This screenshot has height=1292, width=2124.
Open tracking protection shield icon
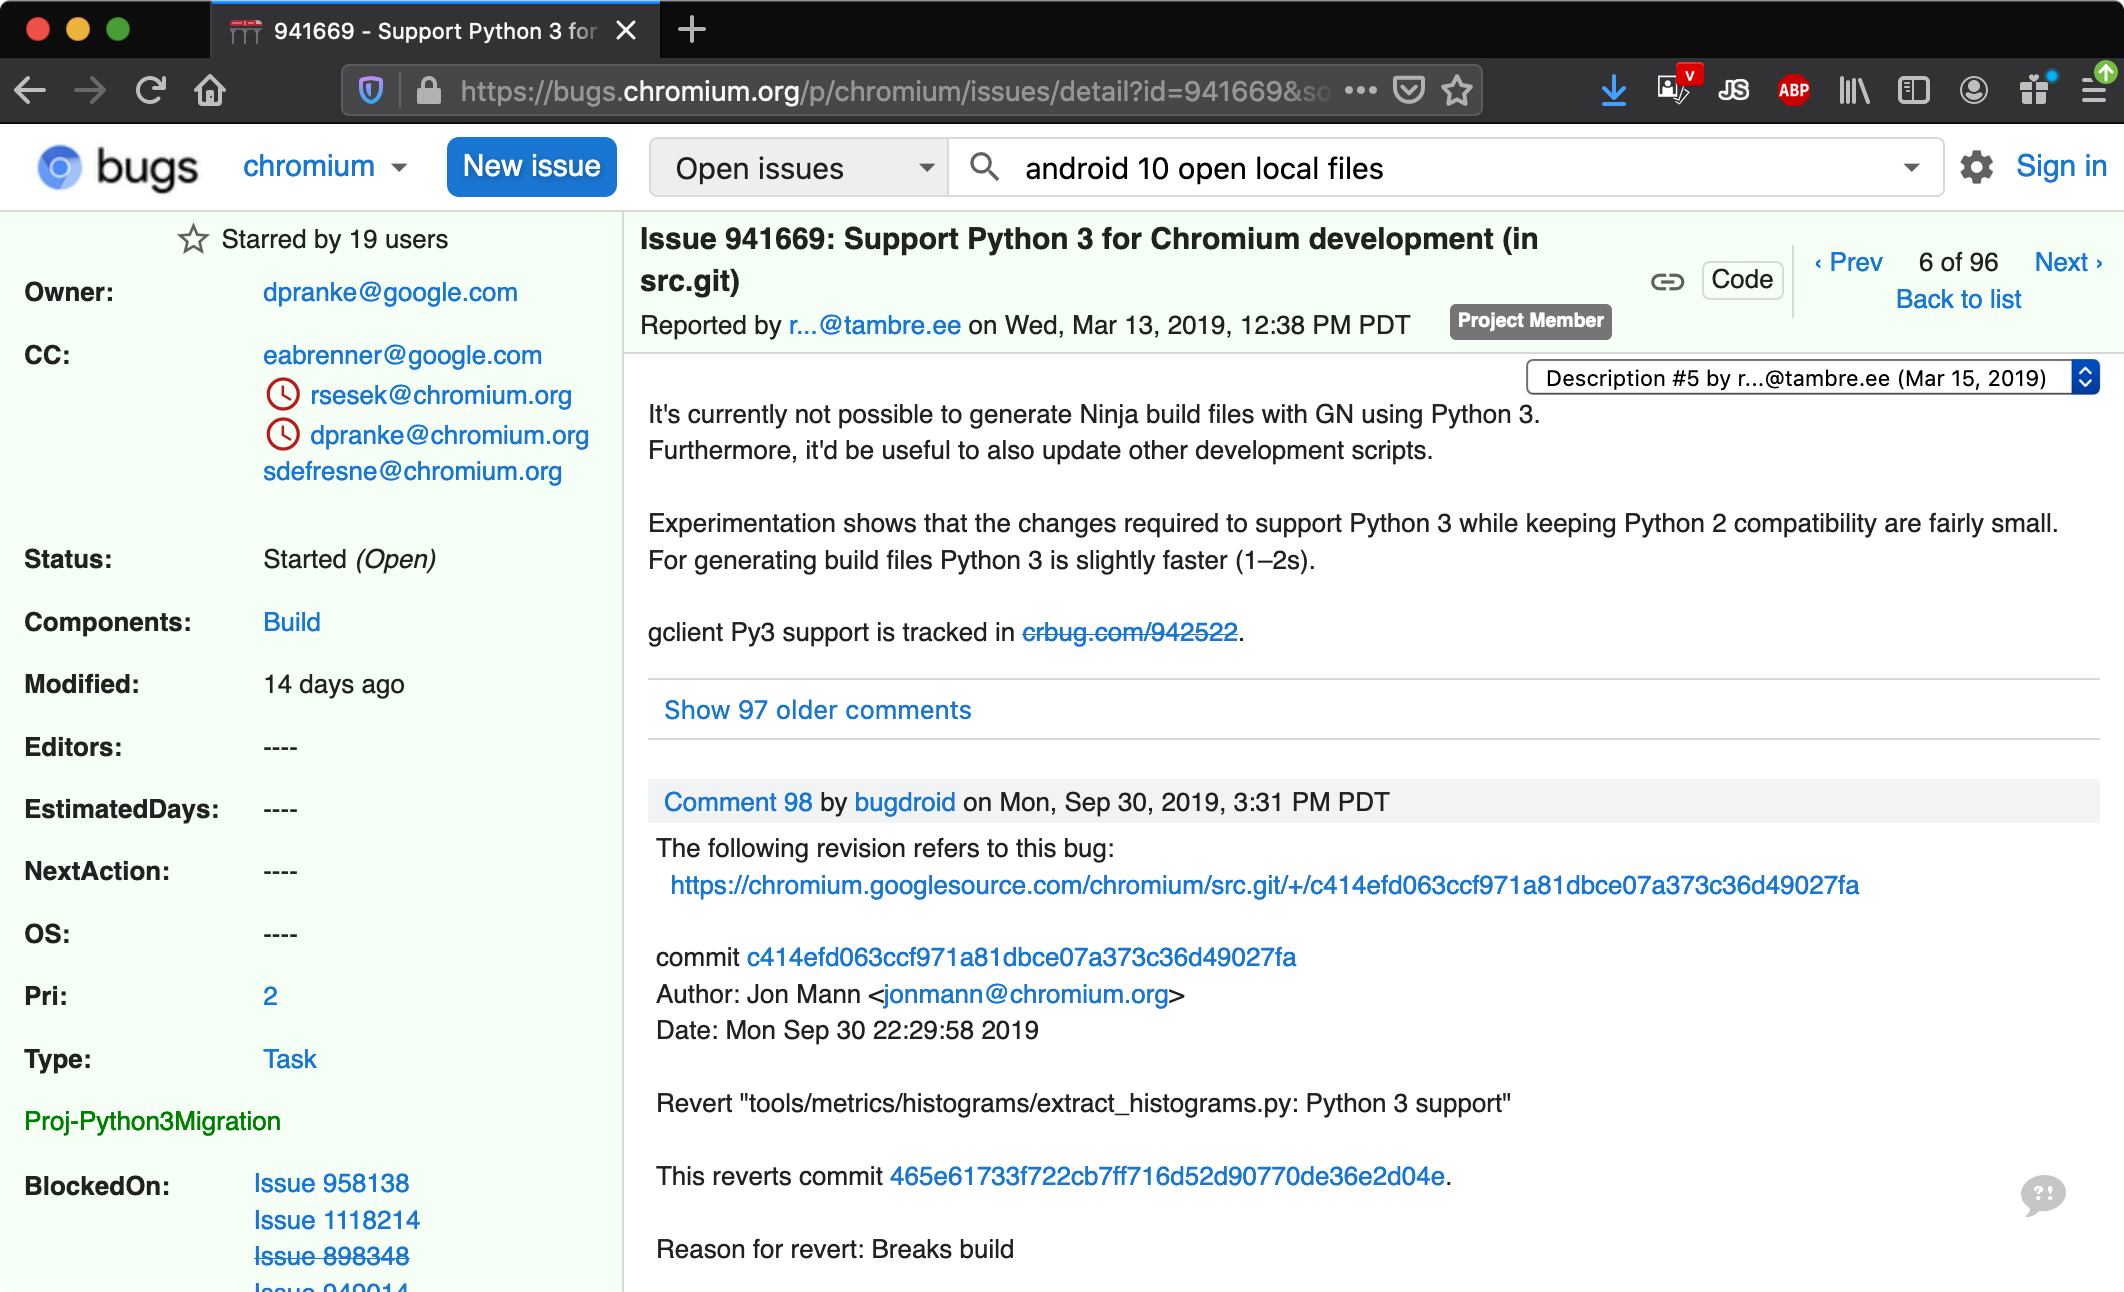coord(371,91)
